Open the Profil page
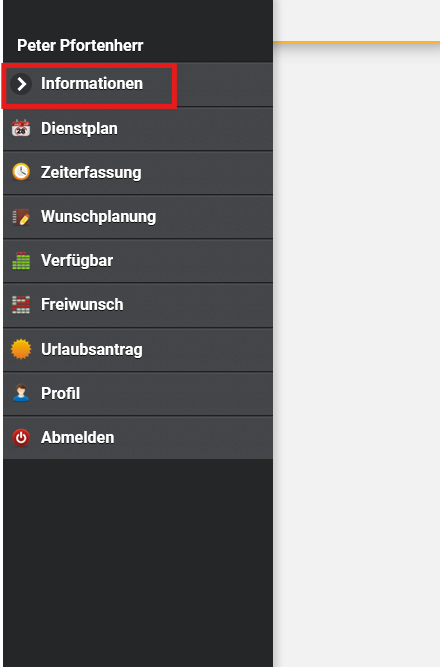Viewport: 440px width, 667px height. 138,393
